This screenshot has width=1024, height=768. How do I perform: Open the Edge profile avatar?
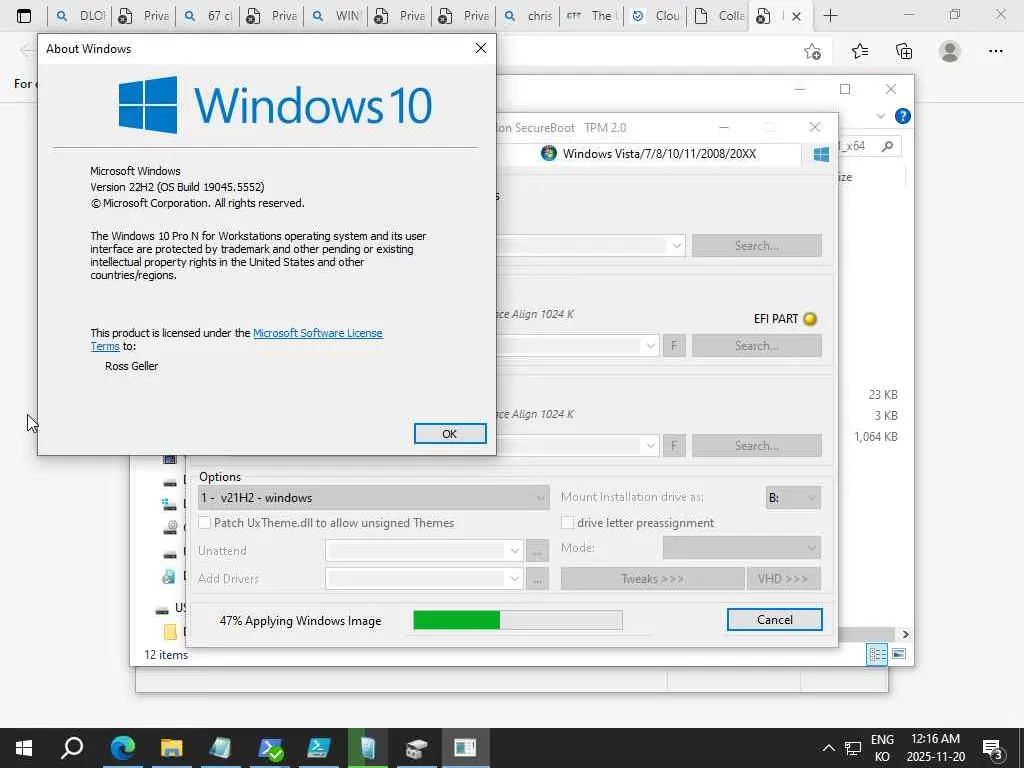(950, 51)
